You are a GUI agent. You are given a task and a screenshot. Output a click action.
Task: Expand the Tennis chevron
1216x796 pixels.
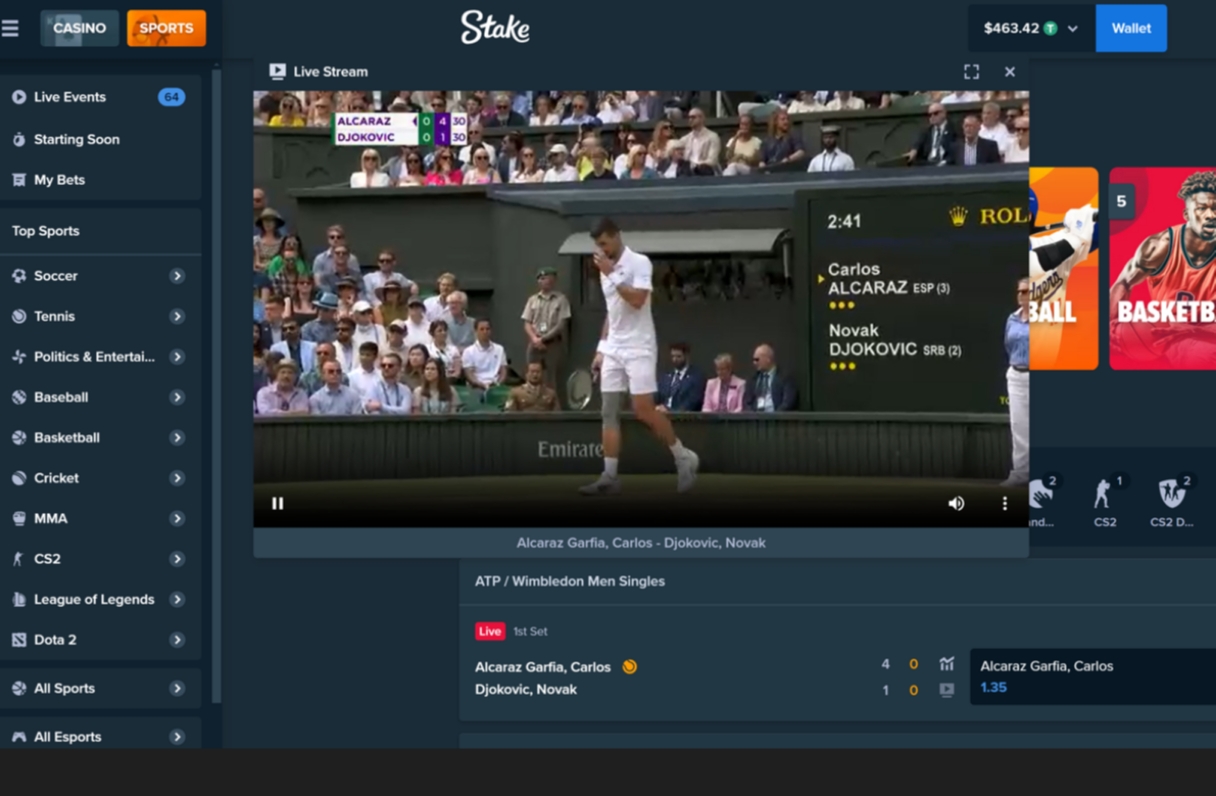[177, 316]
